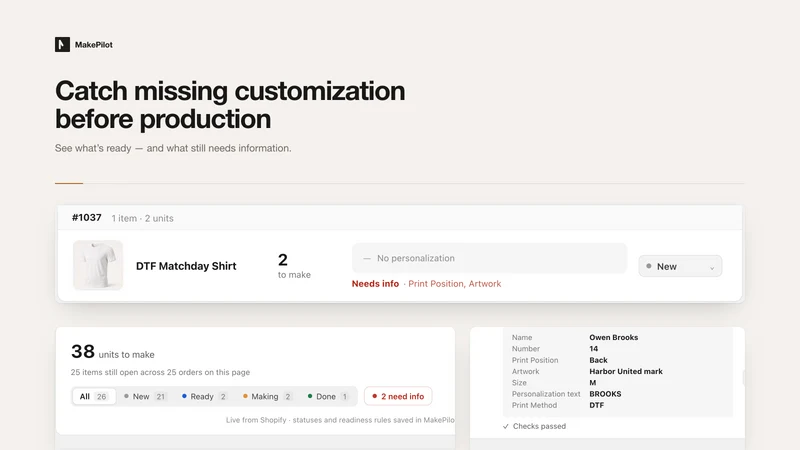Click the Harbor United mark artwork value
This screenshot has width=800, height=450.
pos(626,371)
